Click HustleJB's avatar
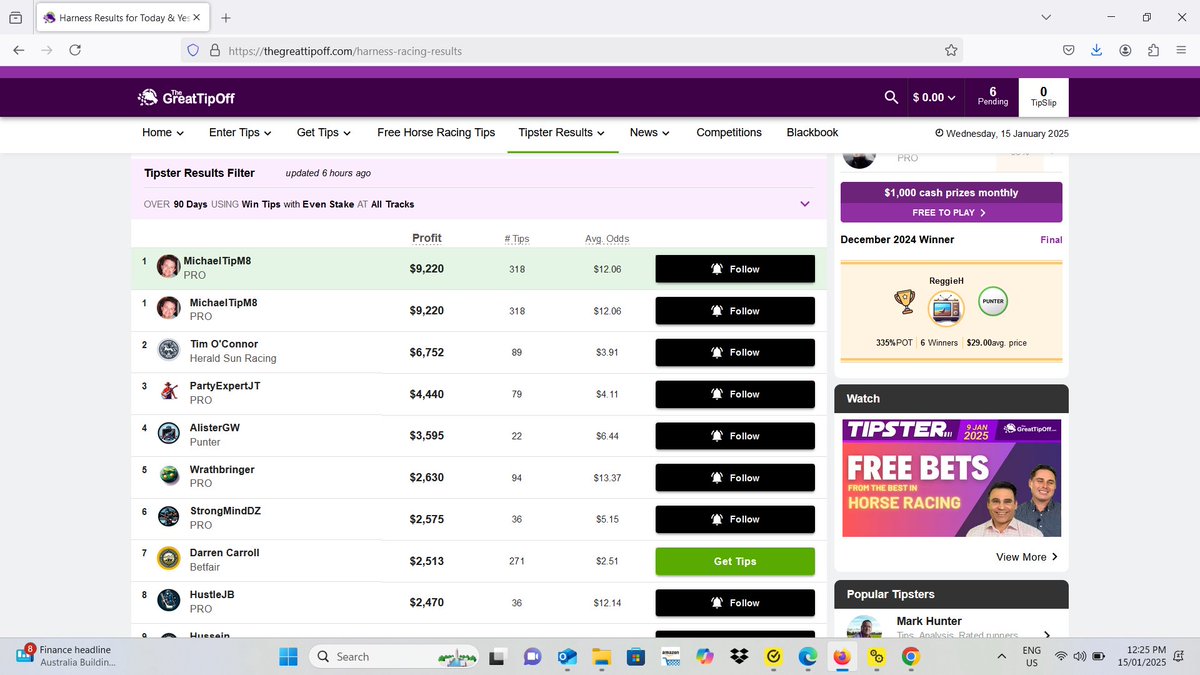Viewport: 1200px width, 675px height. [x=170, y=601]
